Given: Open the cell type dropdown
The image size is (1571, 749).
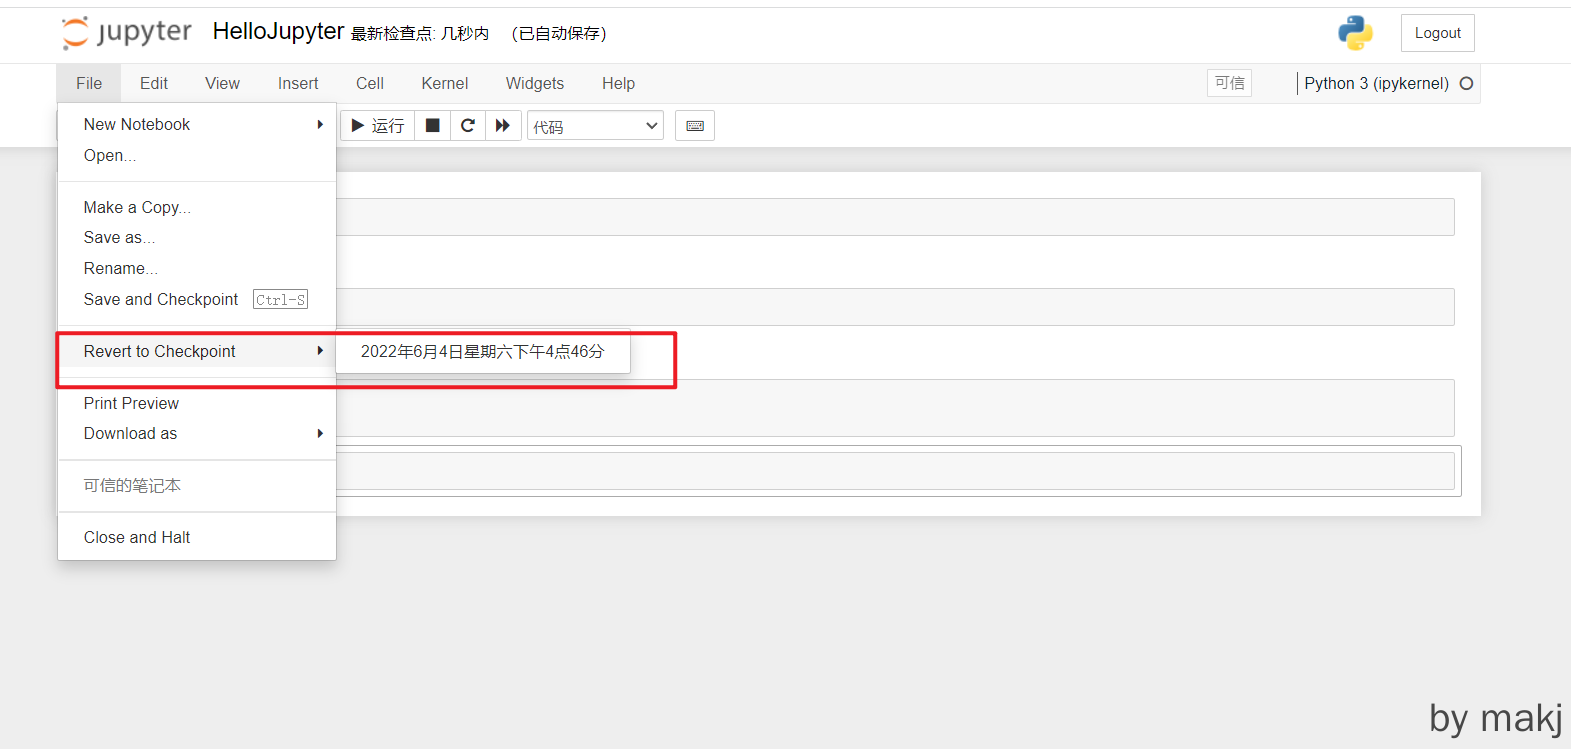Looking at the screenshot, I should (x=595, y=126).
